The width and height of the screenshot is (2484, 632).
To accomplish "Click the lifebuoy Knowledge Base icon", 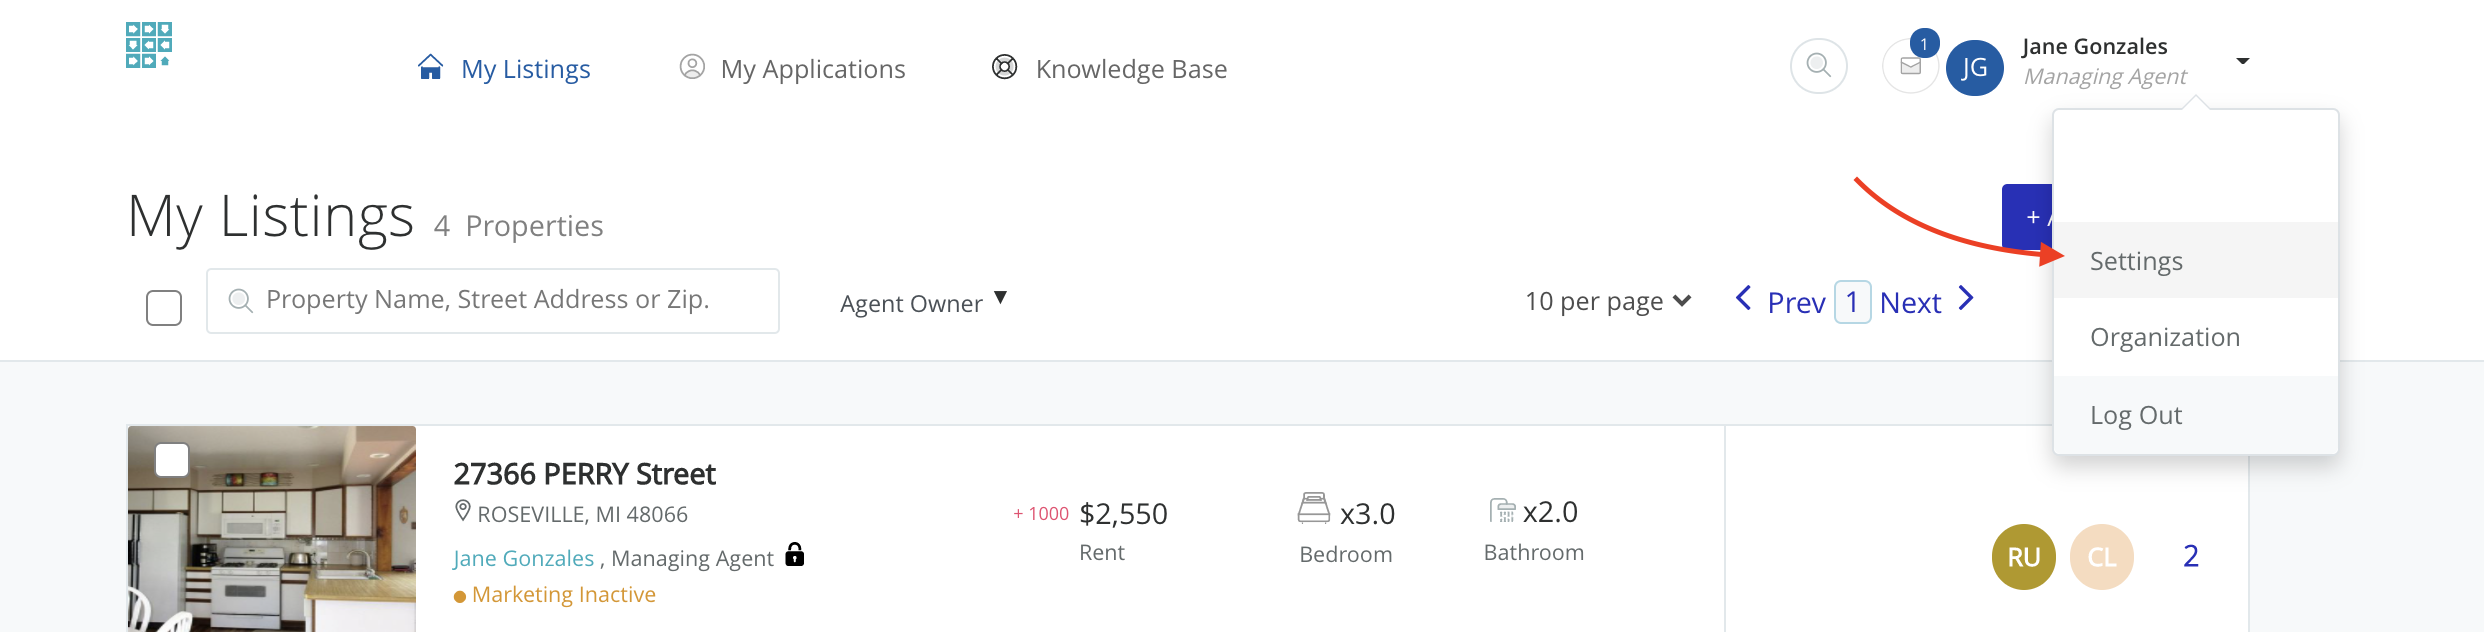I will [1004, 67].
